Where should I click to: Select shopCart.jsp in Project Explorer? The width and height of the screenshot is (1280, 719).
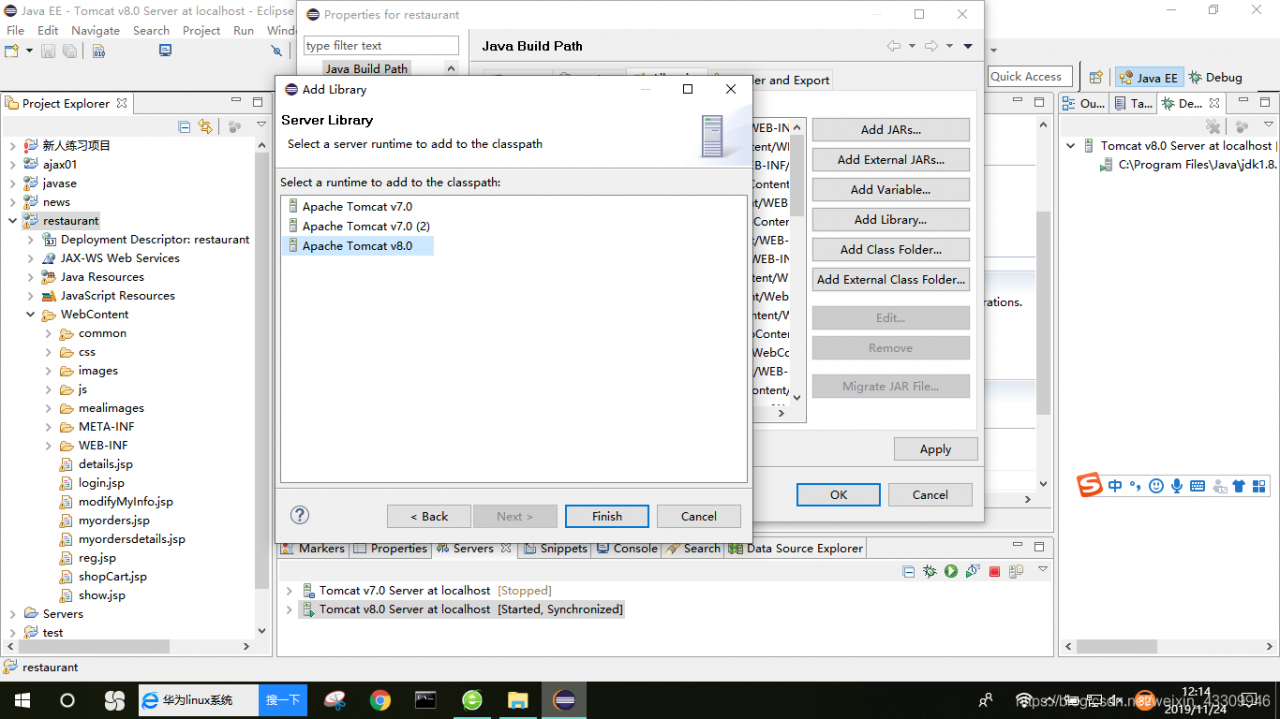click(x=112, y=577)
